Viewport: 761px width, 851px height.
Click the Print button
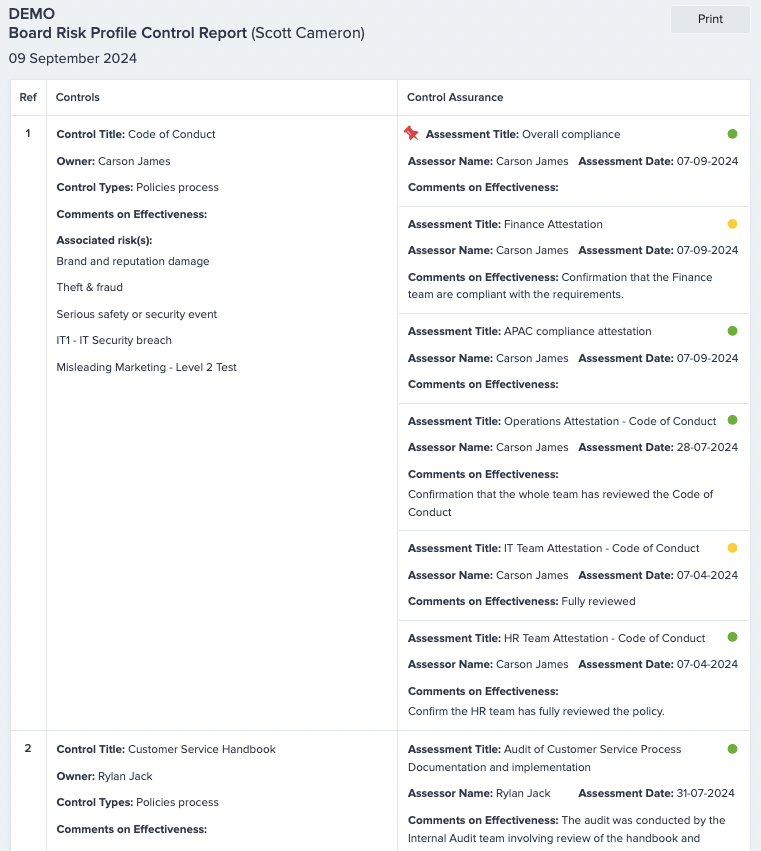(710, 19)
